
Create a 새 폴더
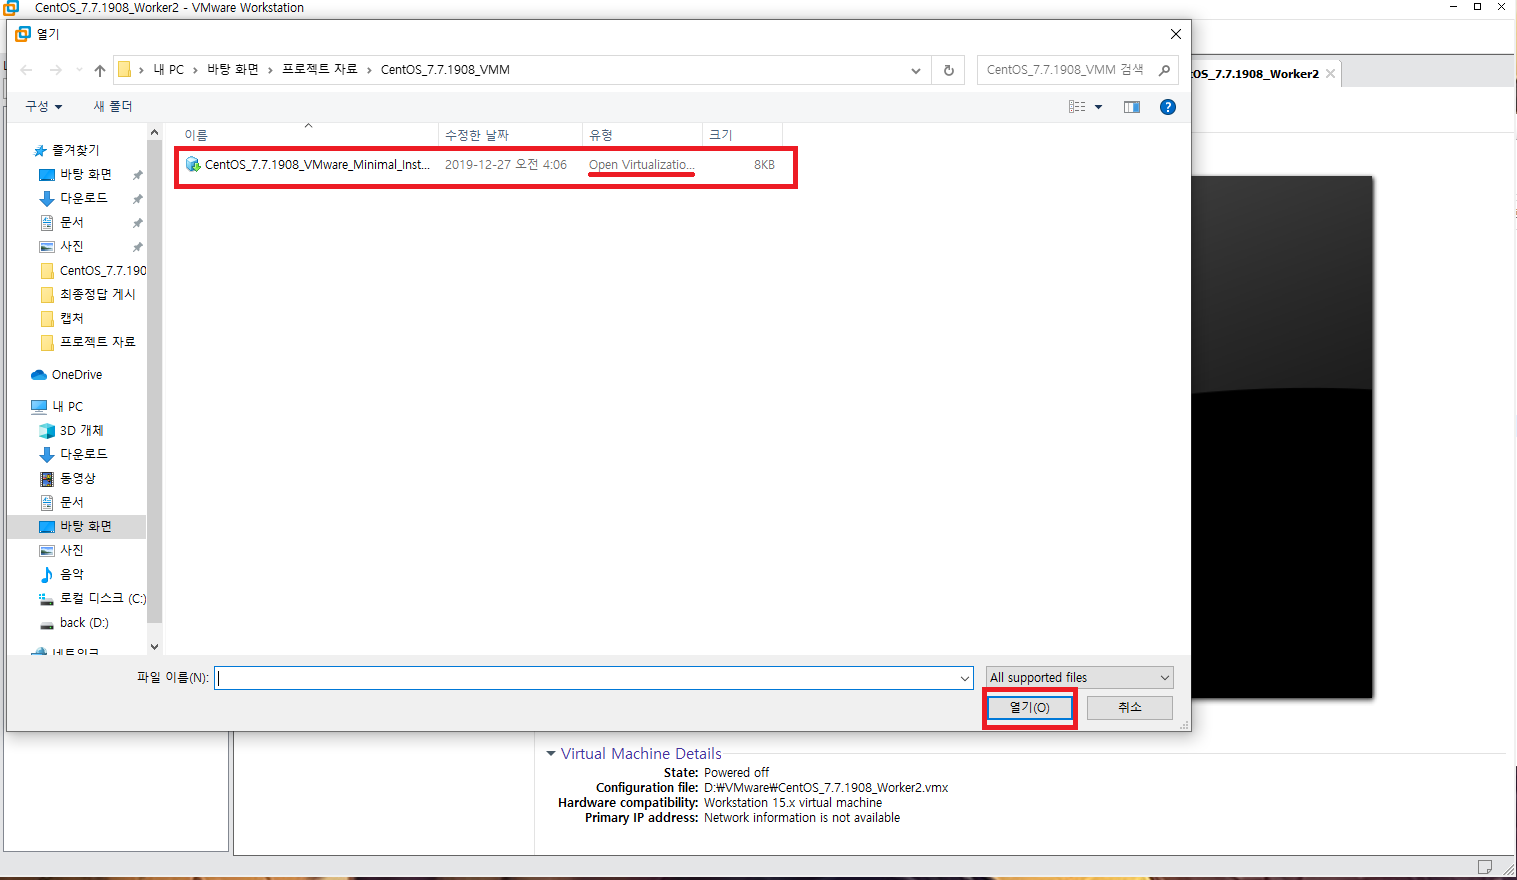click(113, 106)
